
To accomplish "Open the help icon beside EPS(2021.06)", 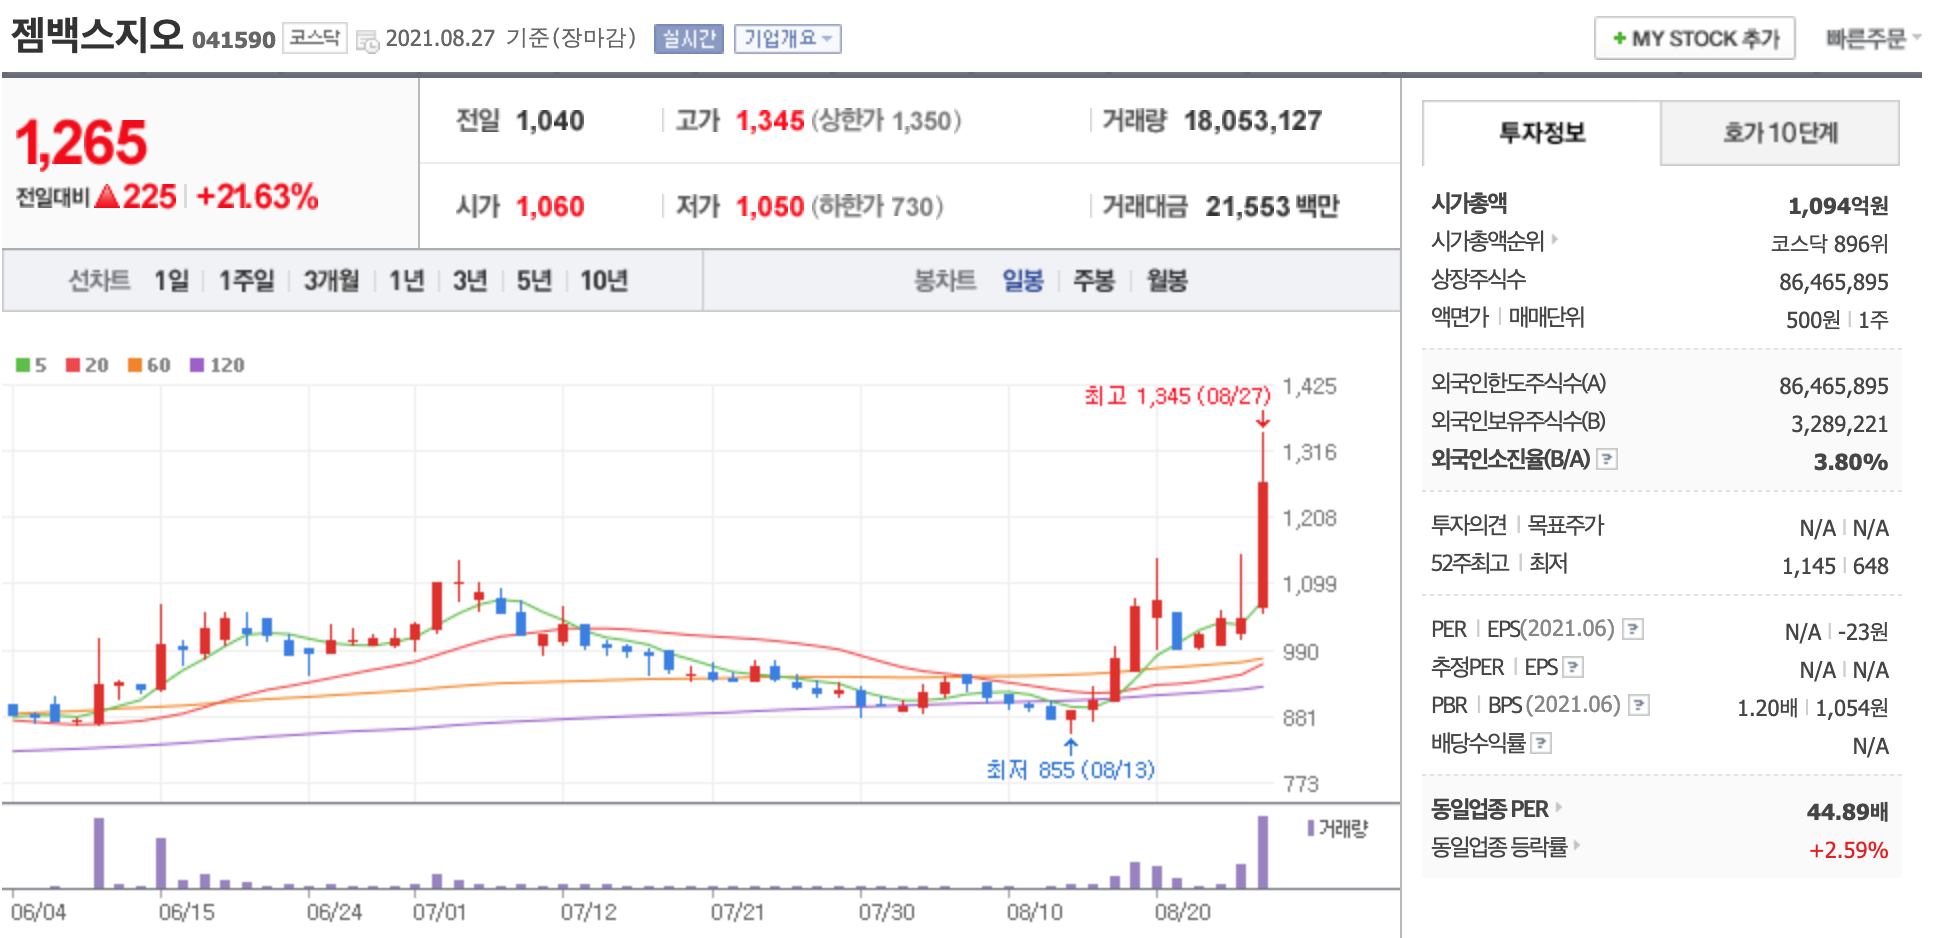I will 1633,629.
